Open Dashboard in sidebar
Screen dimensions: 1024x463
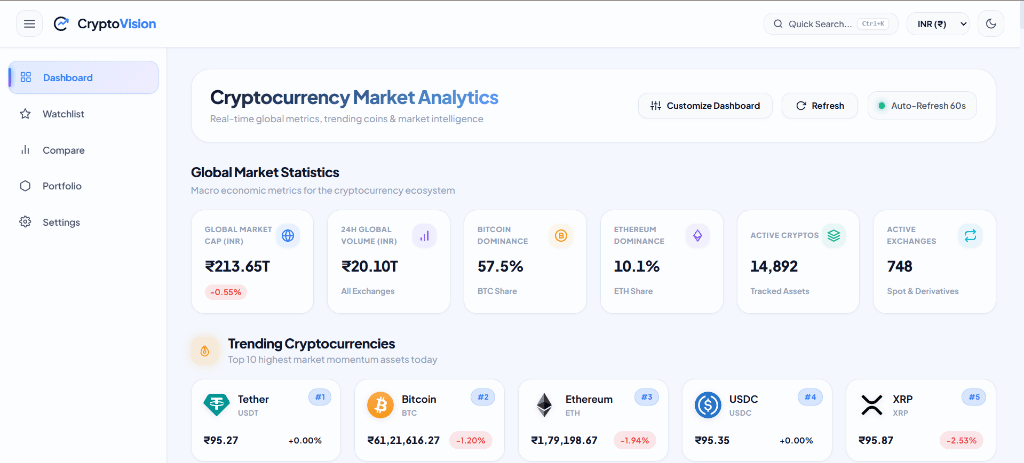click(x=84, y=78)
